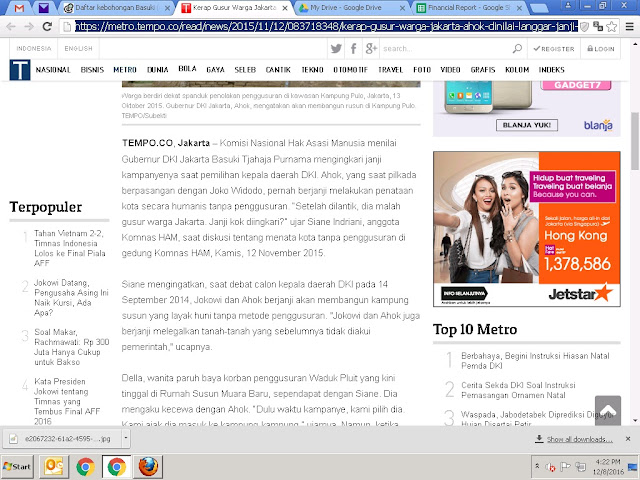Click the page vertical scrollbar thumb

[635, 141]
